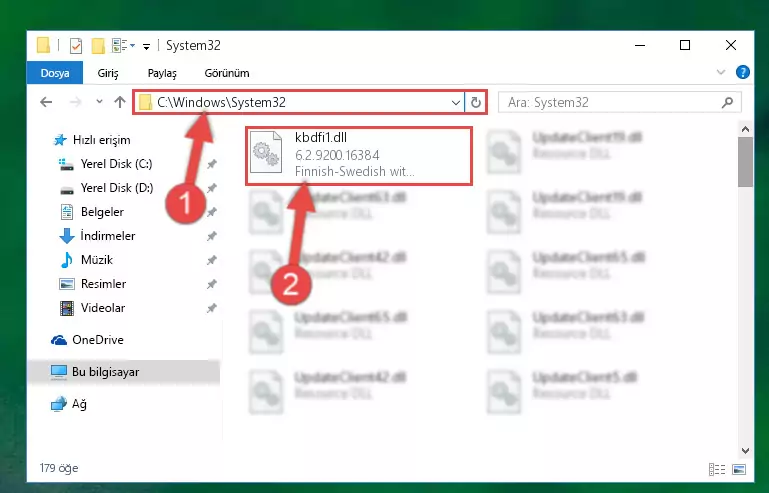Switch to the Görünüm ribbon tab

(x=227, y=73)
